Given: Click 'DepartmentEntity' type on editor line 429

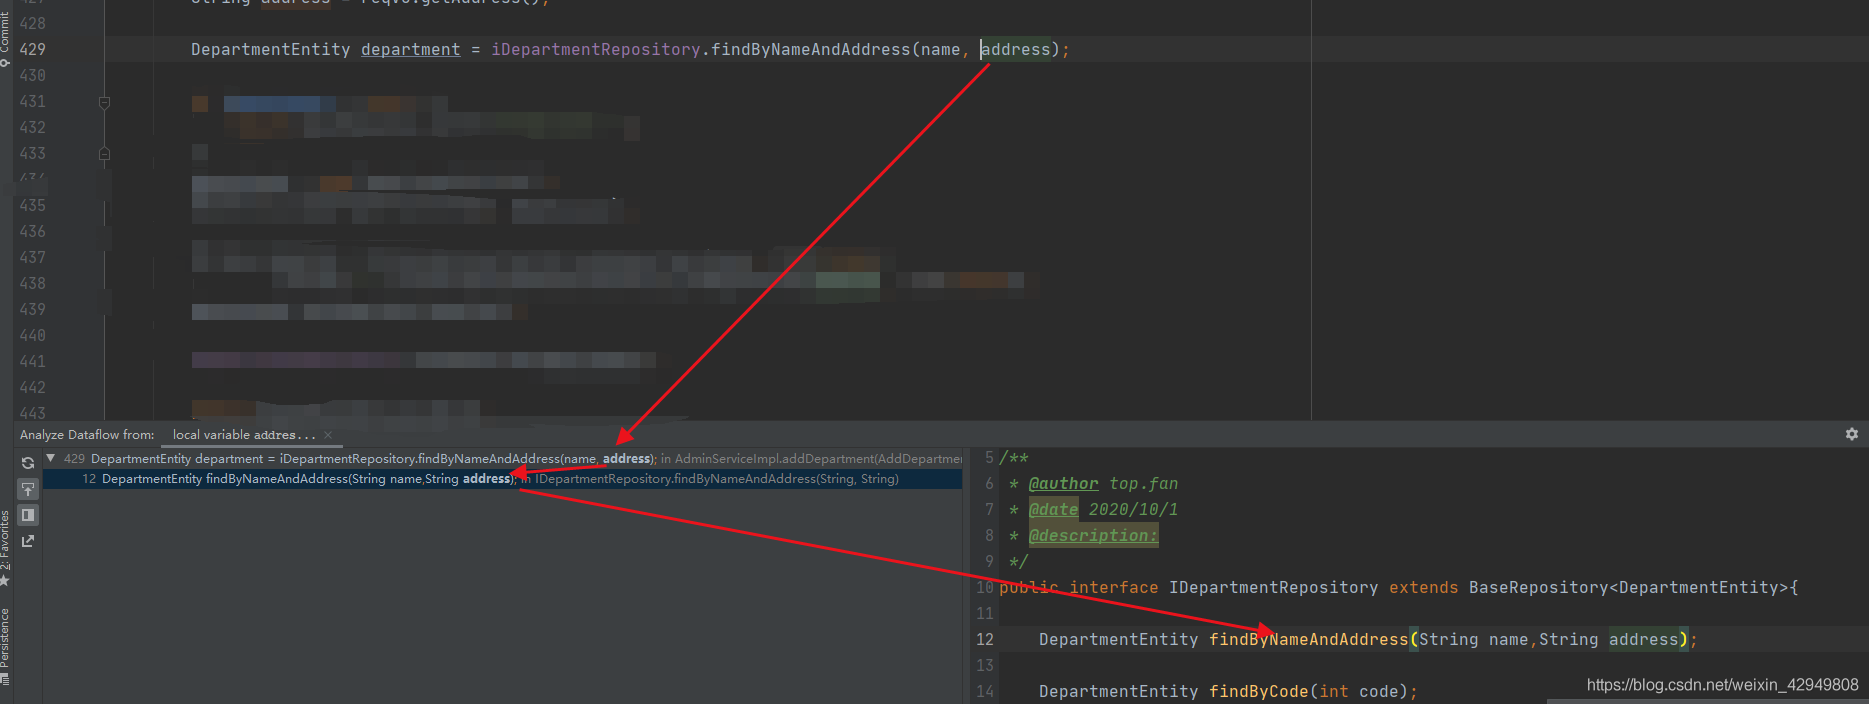Looking at the screenshot, I should click(271, 49).
